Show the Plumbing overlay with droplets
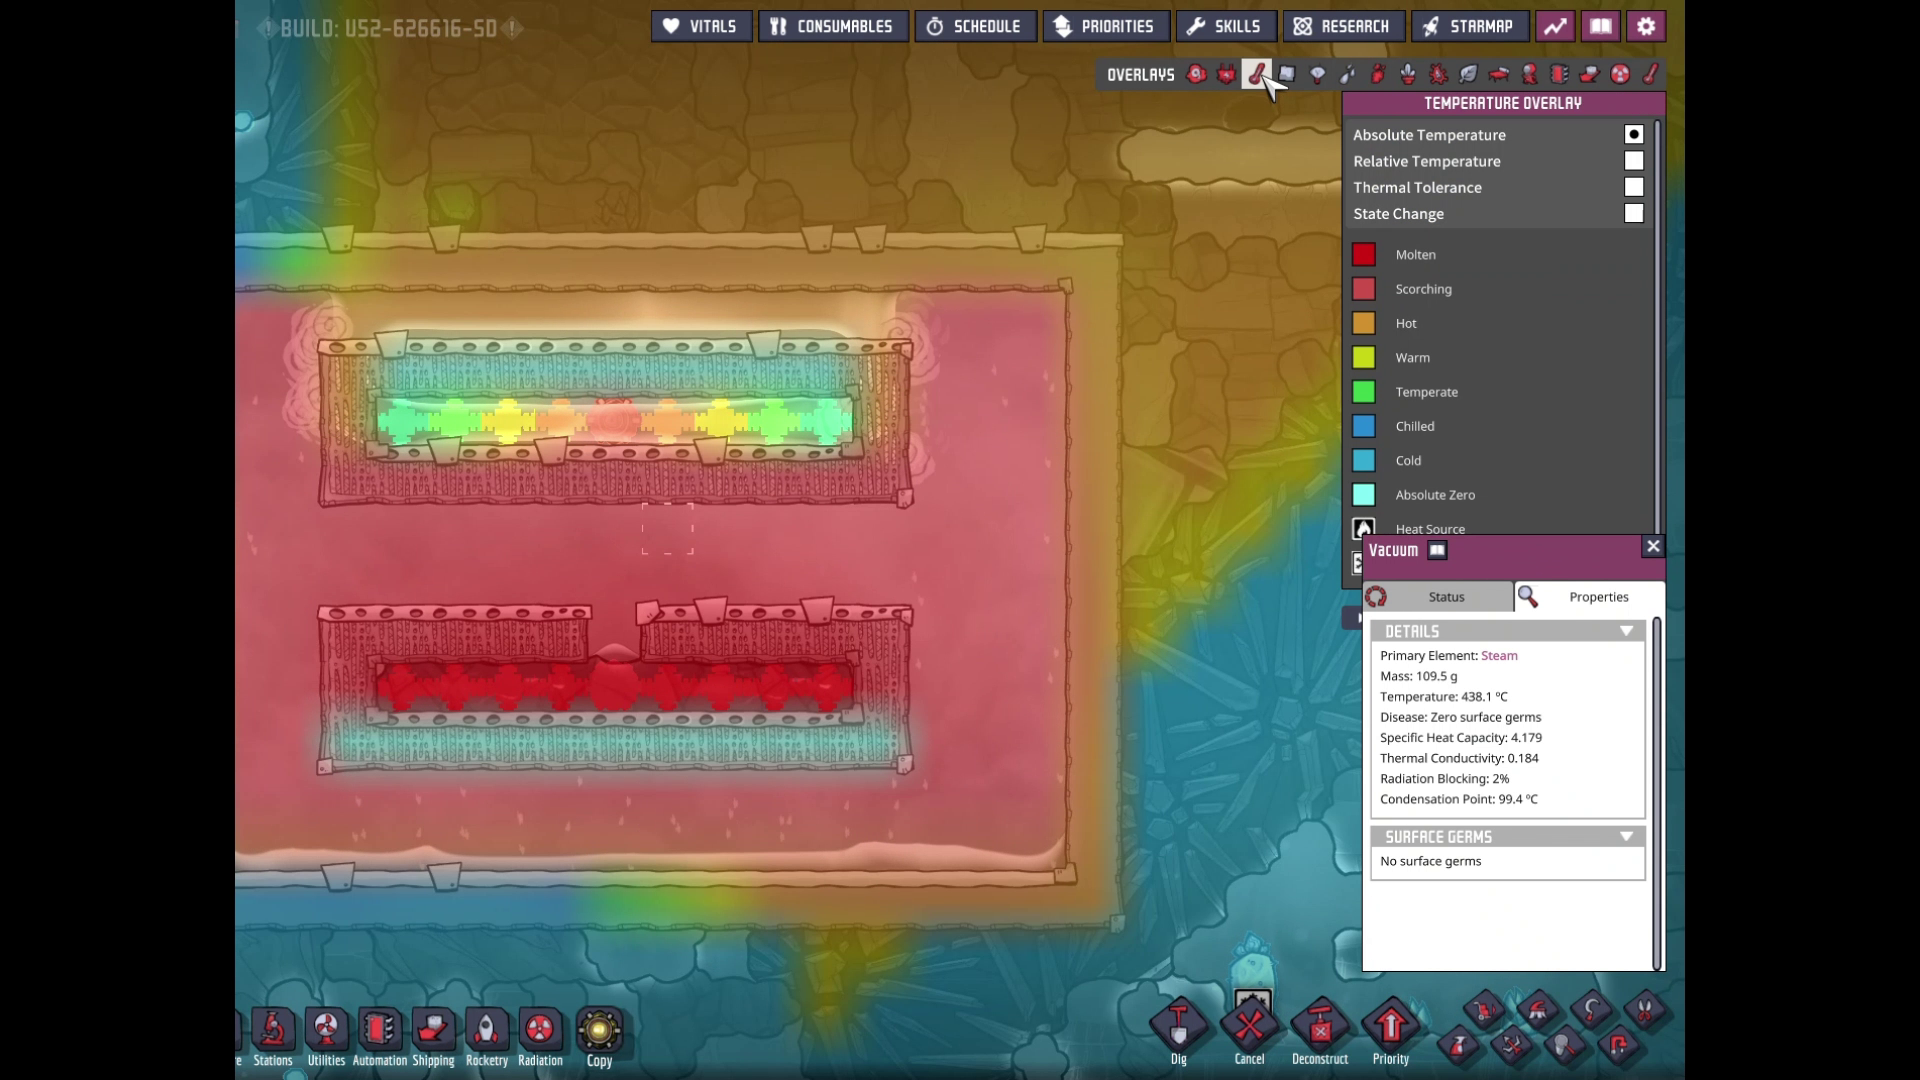Viewport: 1920px width, 1080px height. pos(1347,74)
